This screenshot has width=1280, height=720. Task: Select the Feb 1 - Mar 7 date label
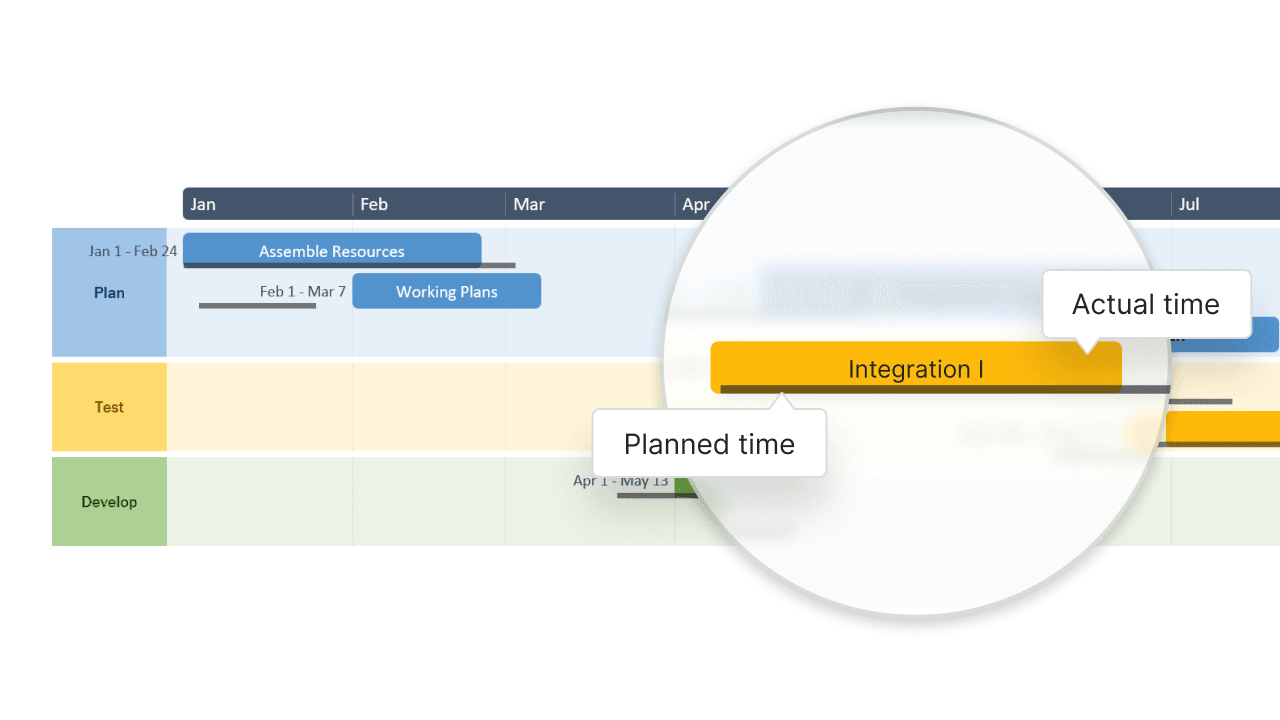302,292
